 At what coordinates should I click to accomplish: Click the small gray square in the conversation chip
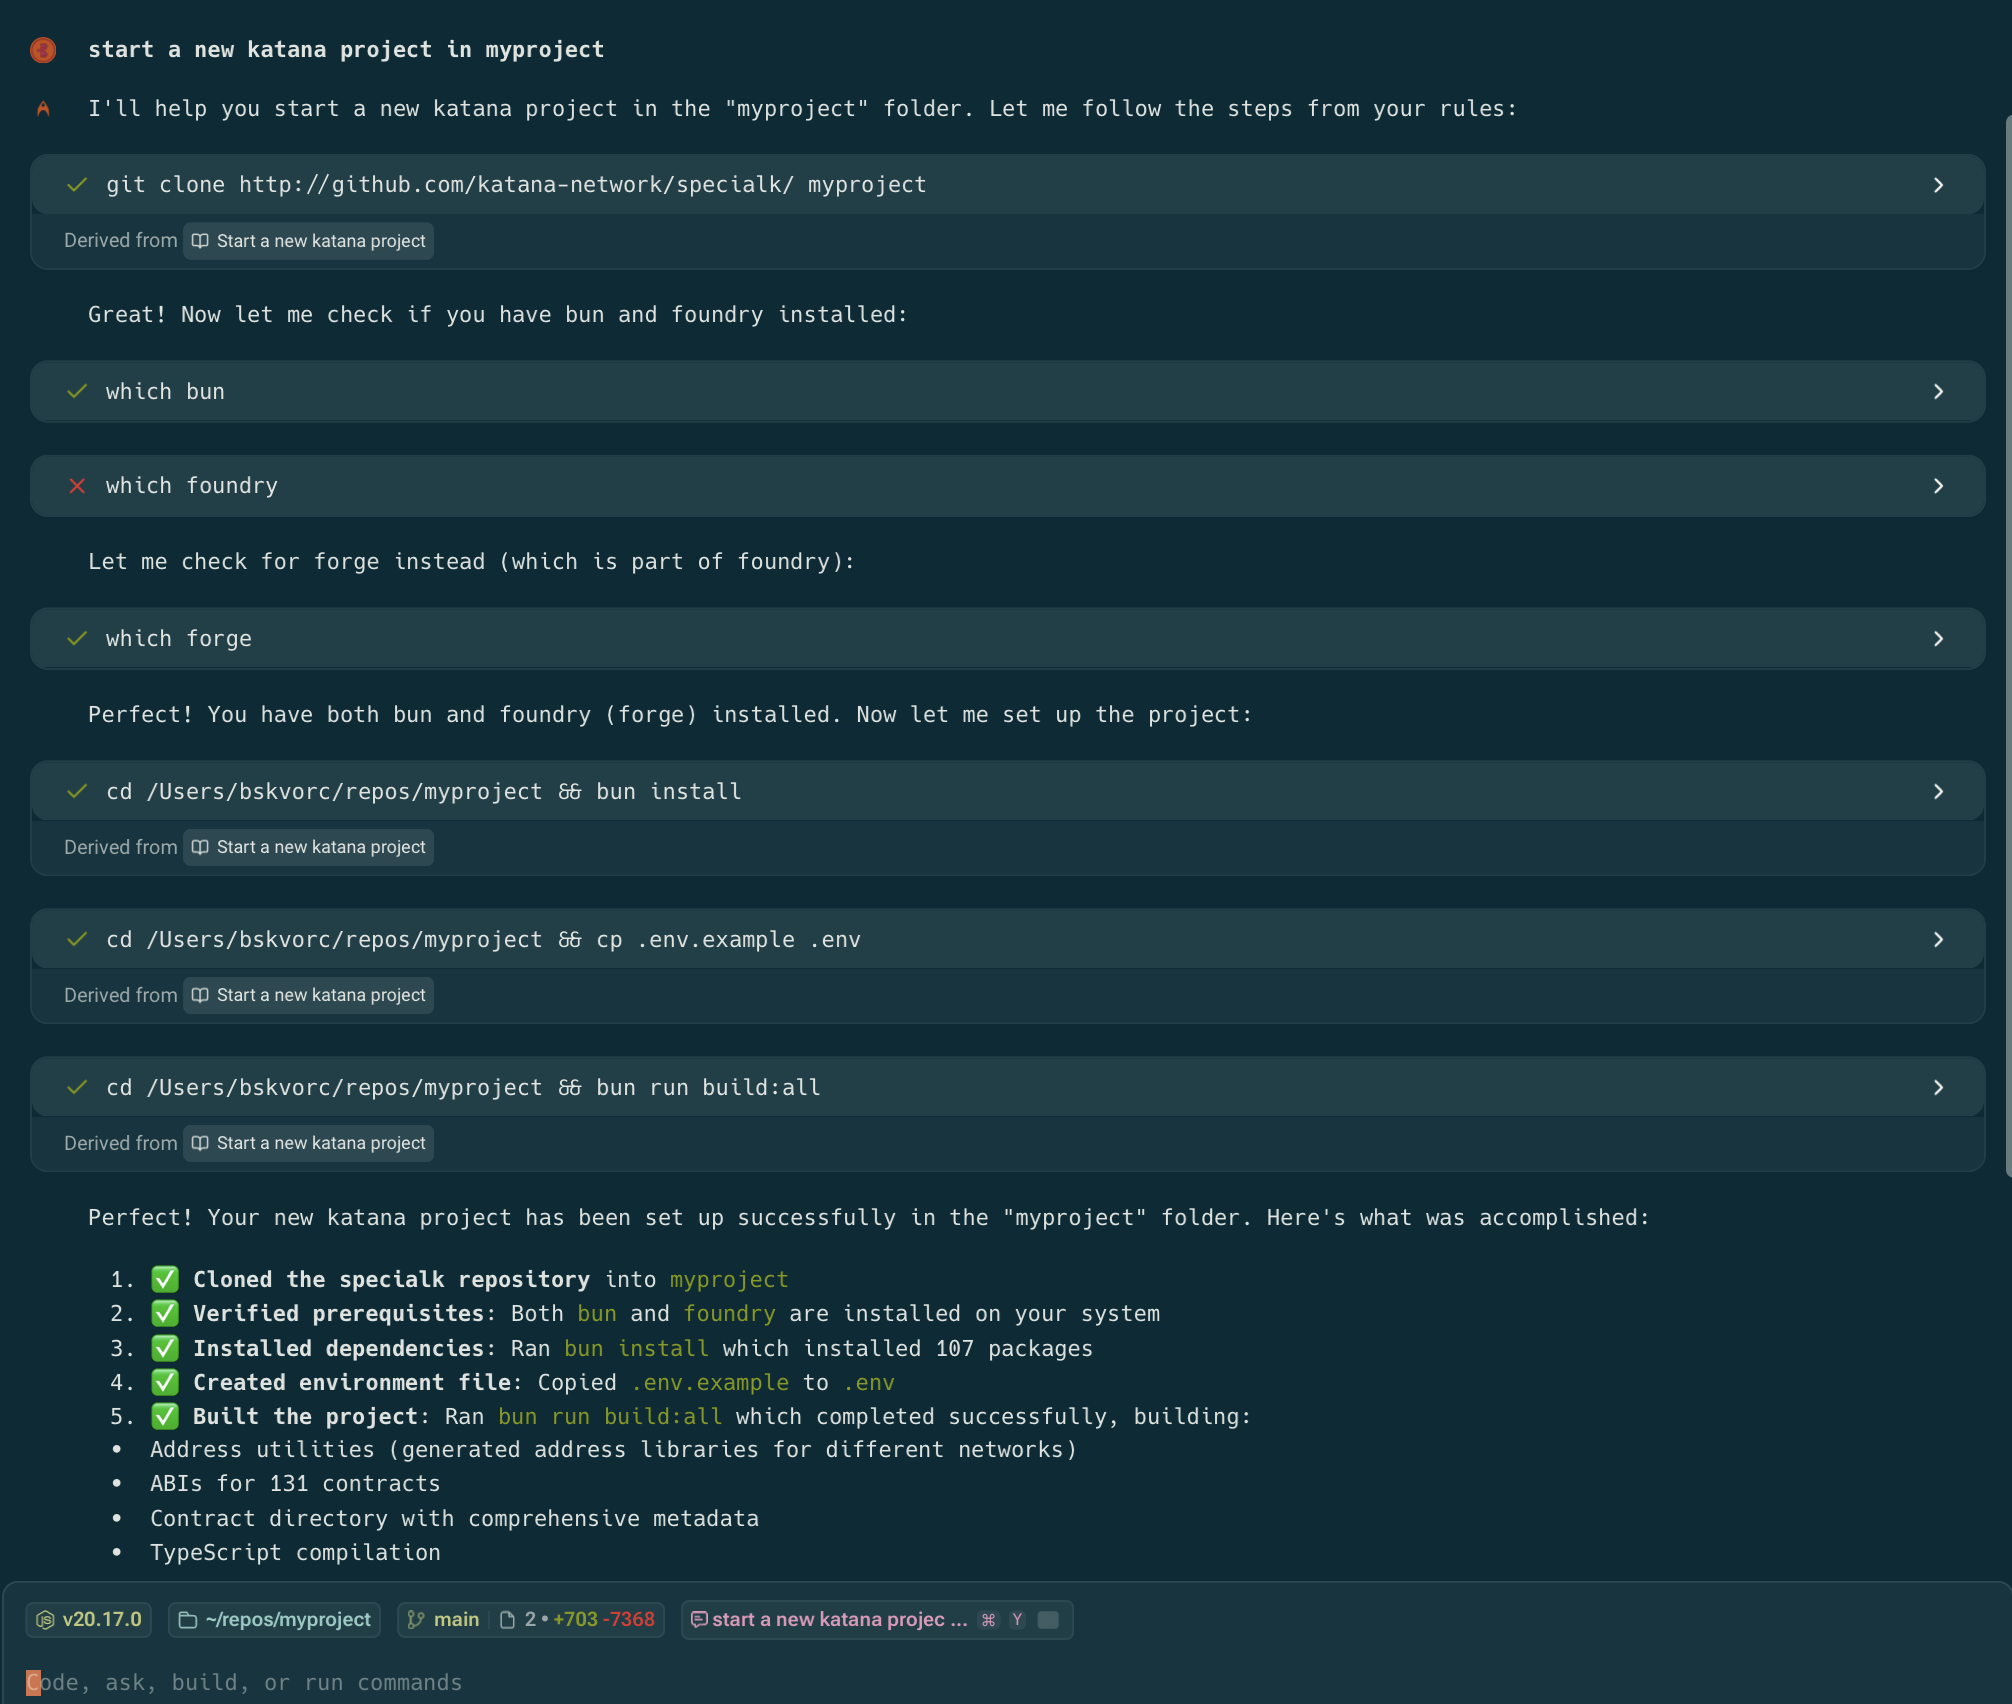[1048, 1619]
